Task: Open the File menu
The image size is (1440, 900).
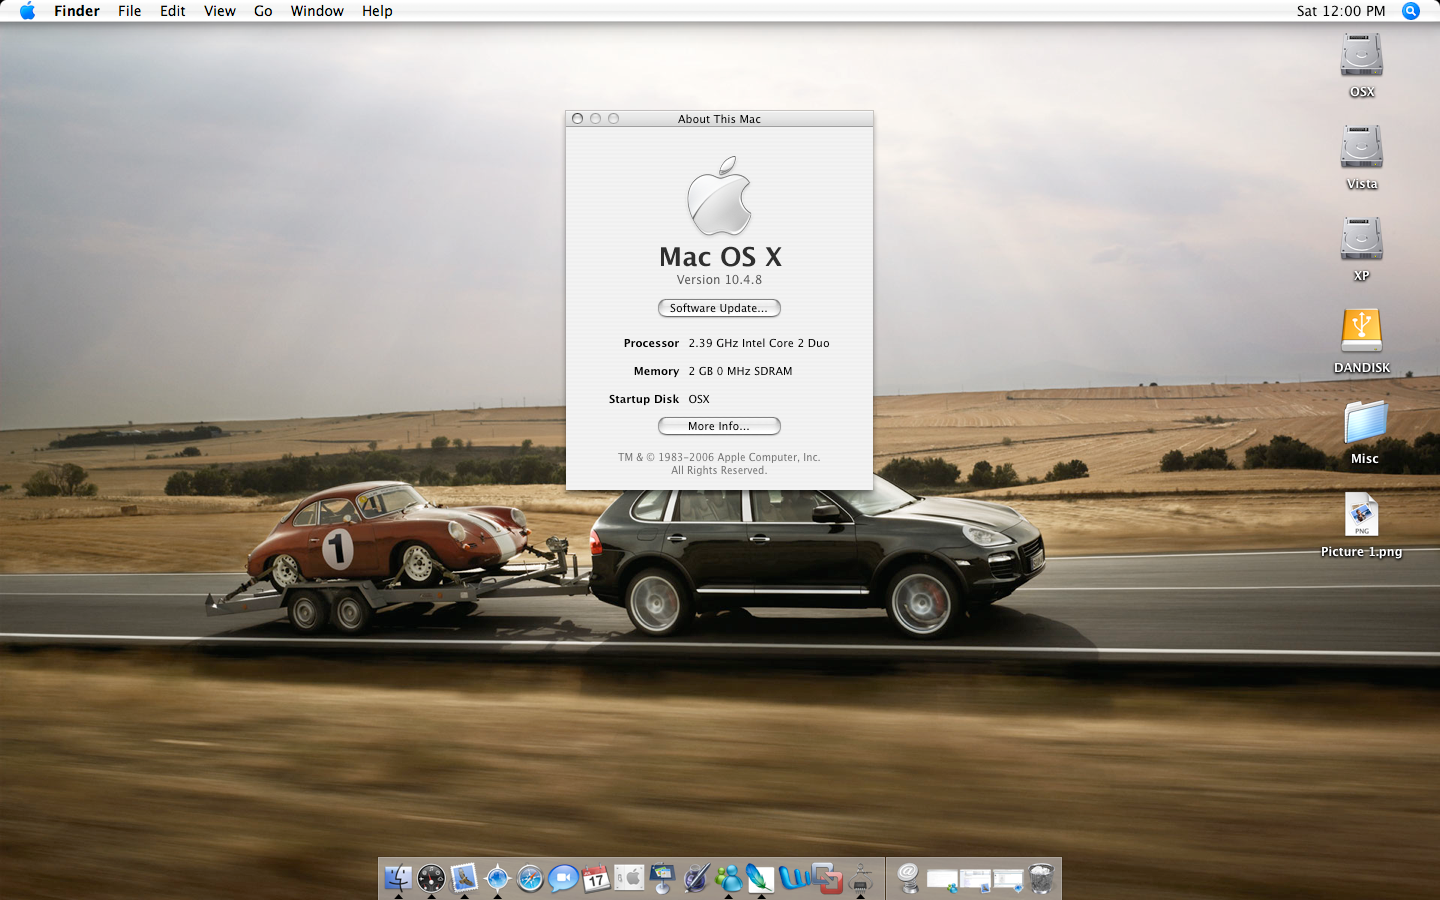Action: point(129,11)
